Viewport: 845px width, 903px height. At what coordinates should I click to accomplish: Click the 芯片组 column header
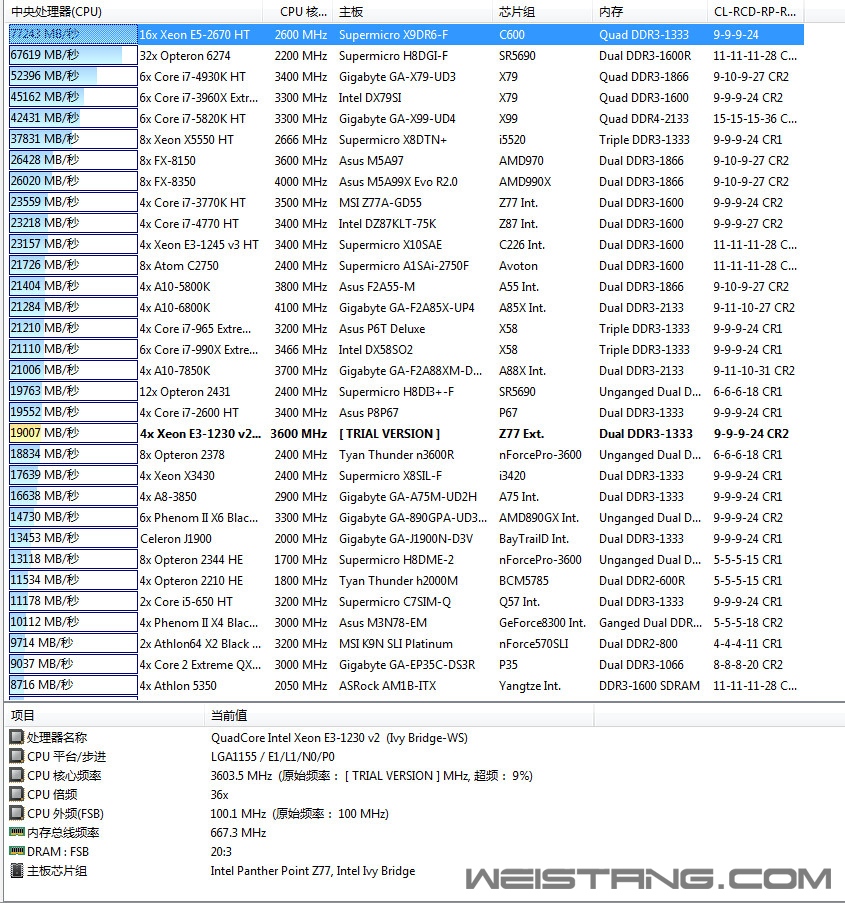(x=517, y=12)
